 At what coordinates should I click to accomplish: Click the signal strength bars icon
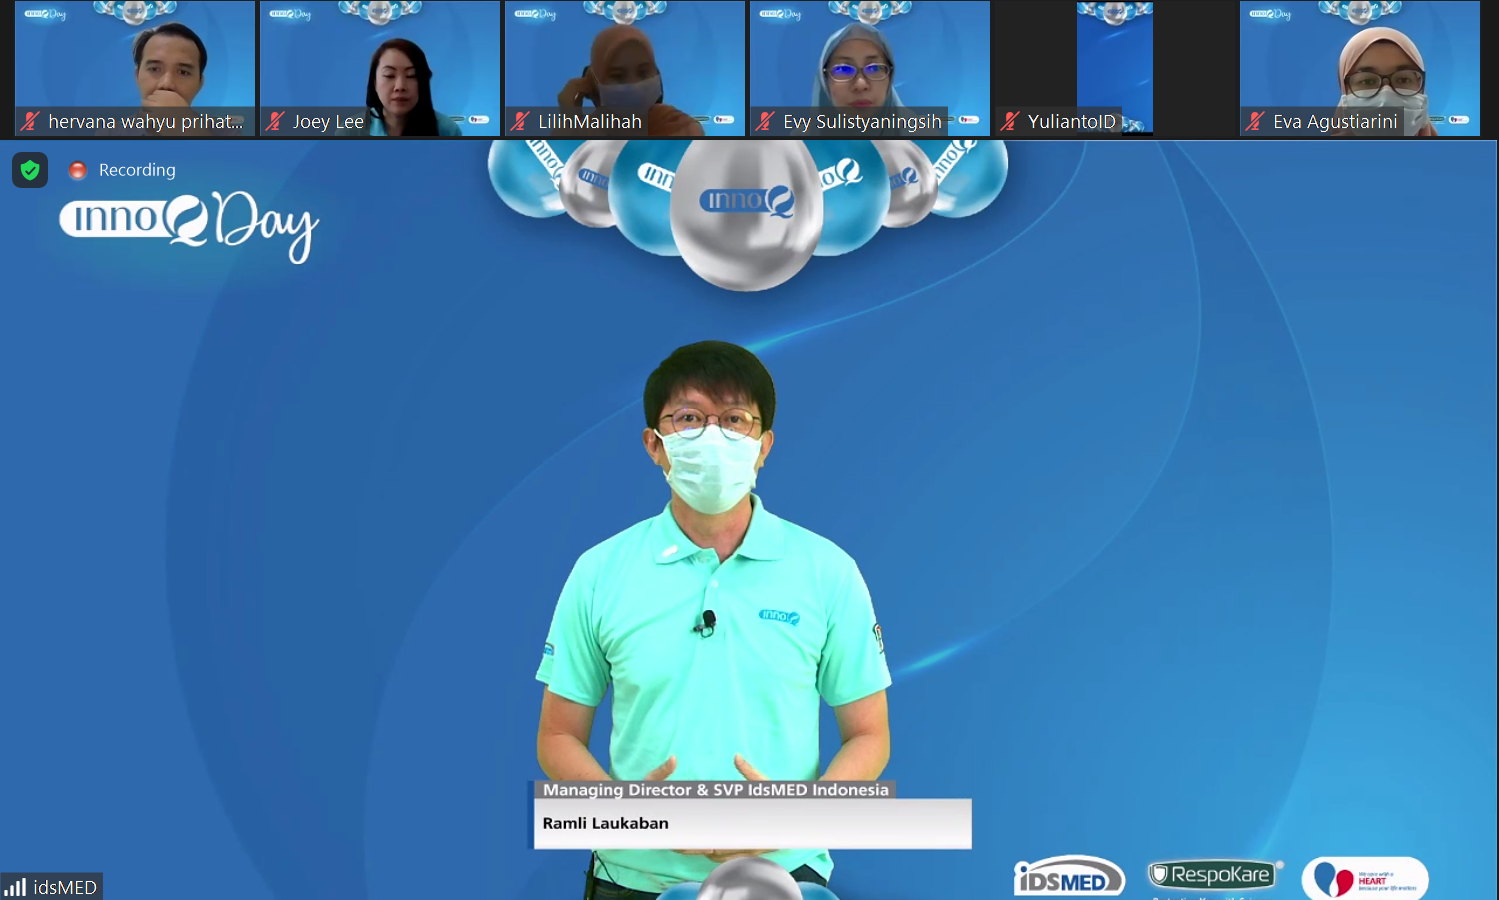[16, 887]
